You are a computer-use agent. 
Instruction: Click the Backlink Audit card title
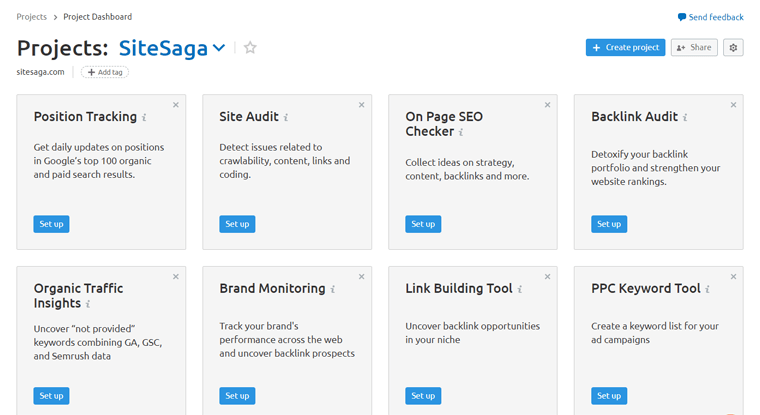point(634,117)
